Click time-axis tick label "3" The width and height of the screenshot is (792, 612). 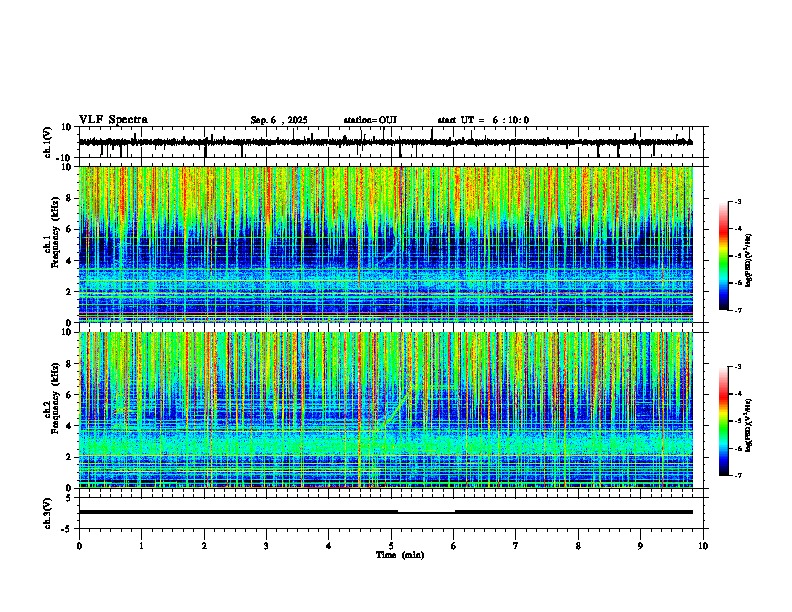(266, 546)
